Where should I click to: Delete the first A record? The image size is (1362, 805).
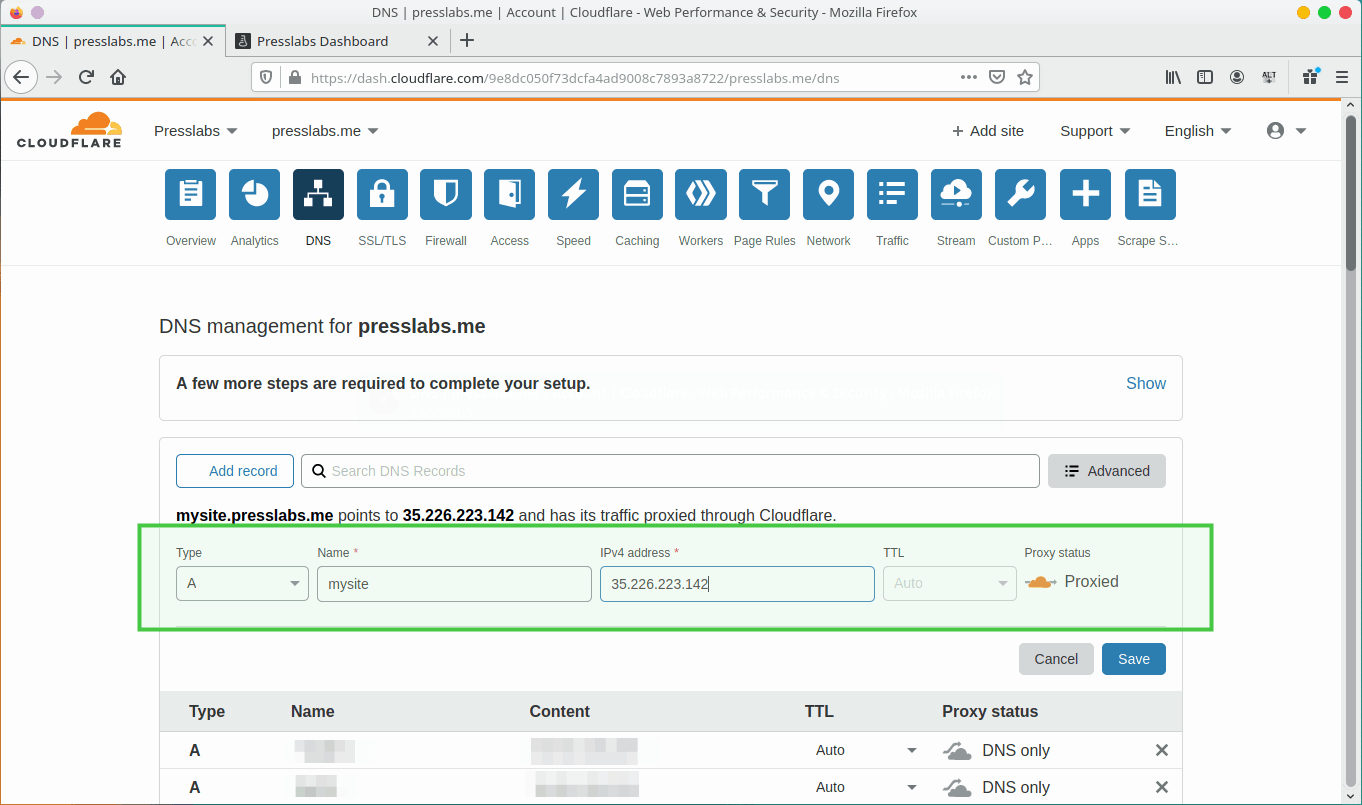1162,750
